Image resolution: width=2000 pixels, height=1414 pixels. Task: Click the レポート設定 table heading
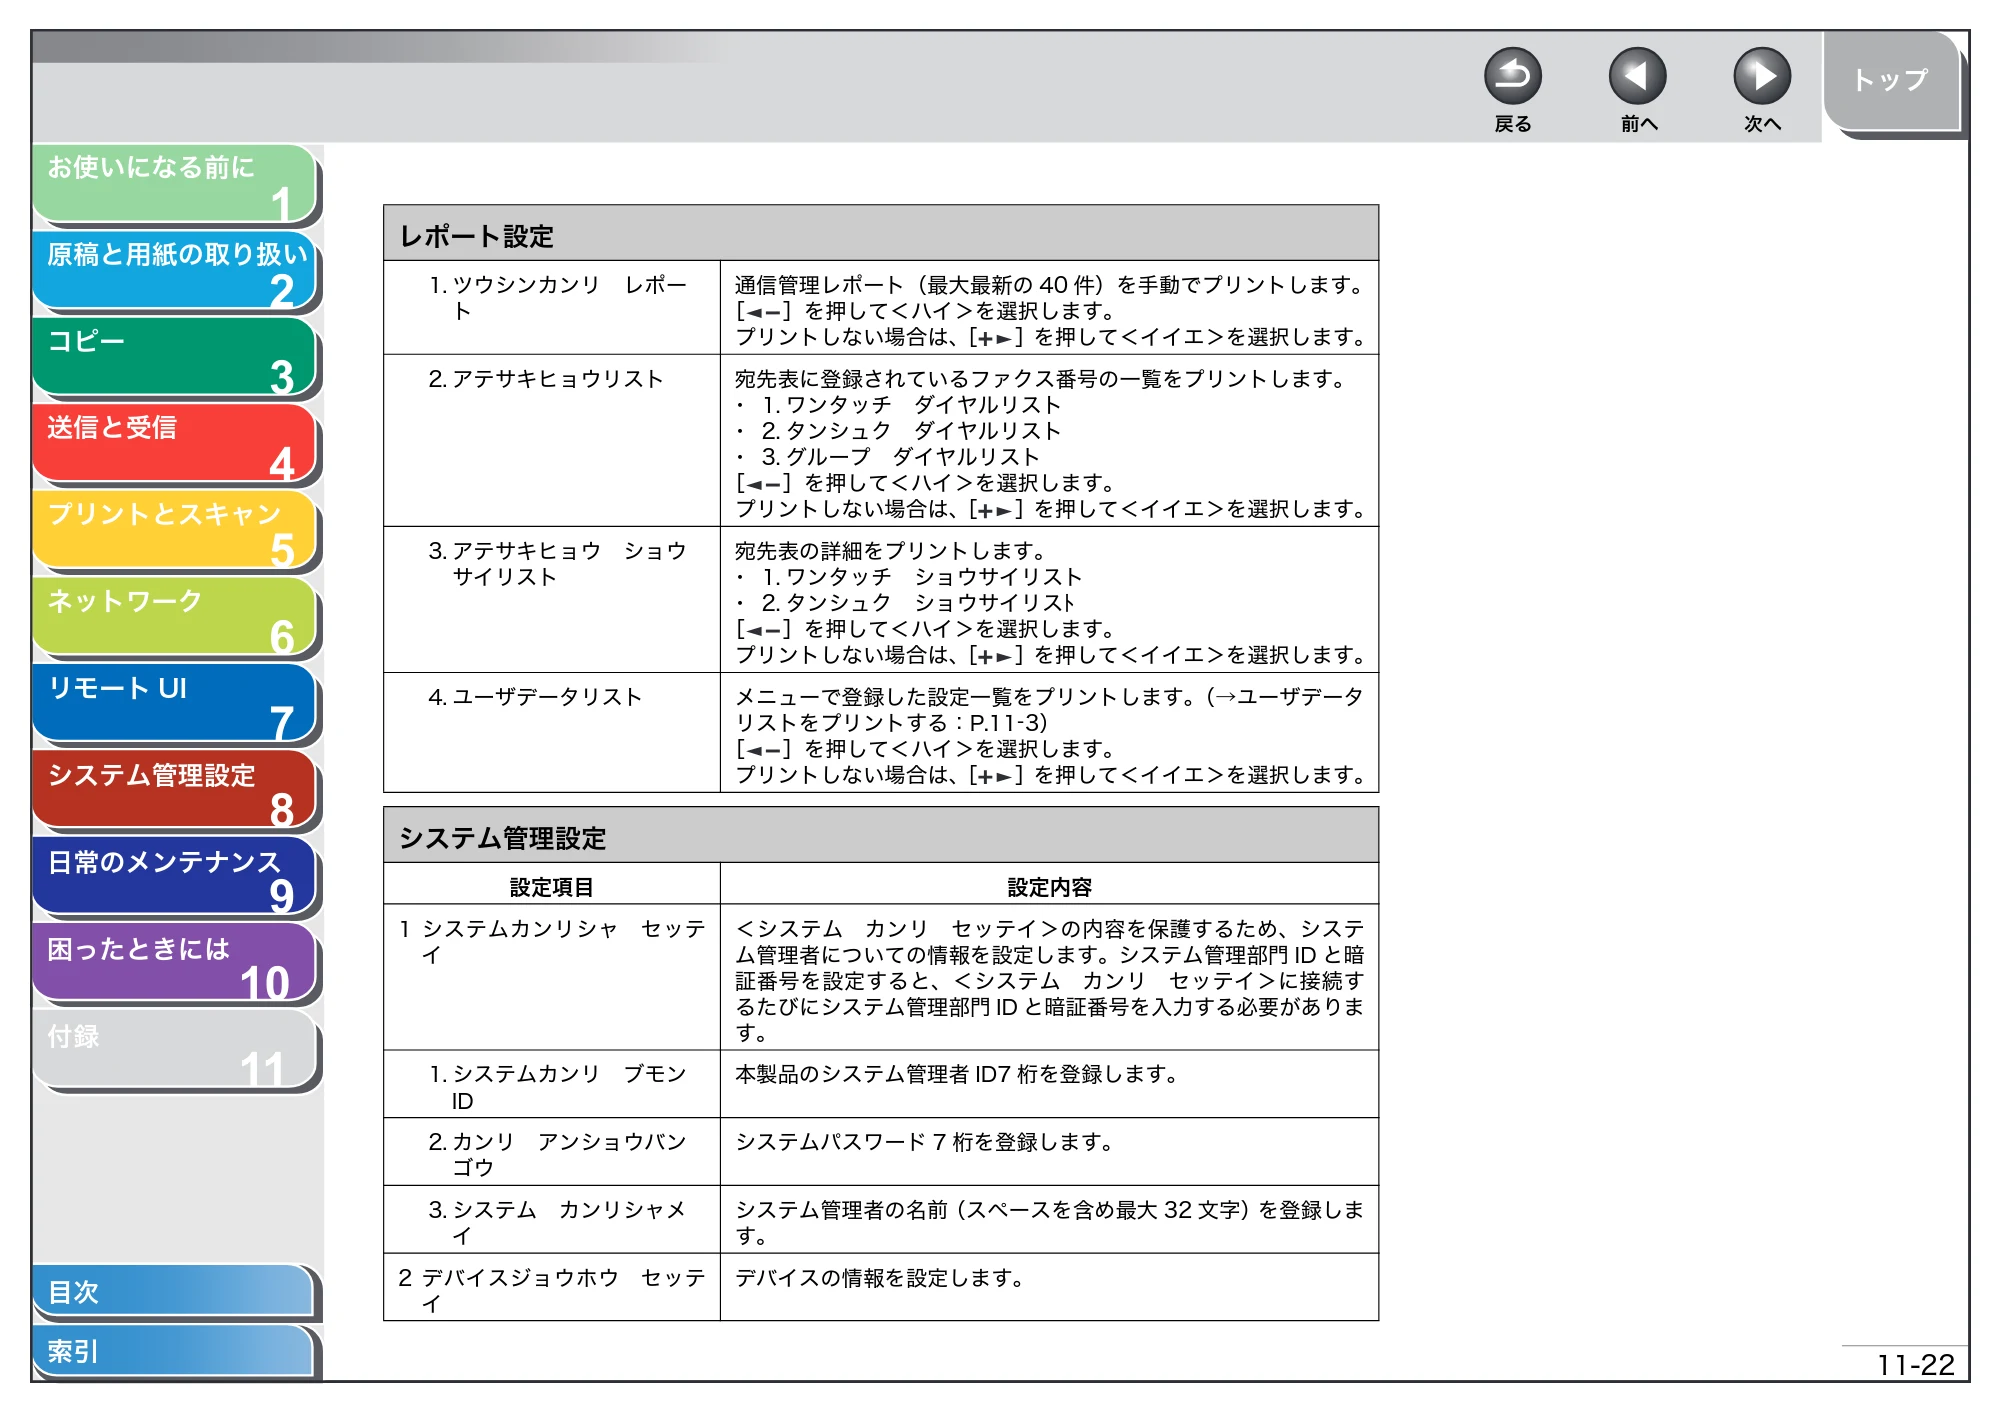[881, 234]
